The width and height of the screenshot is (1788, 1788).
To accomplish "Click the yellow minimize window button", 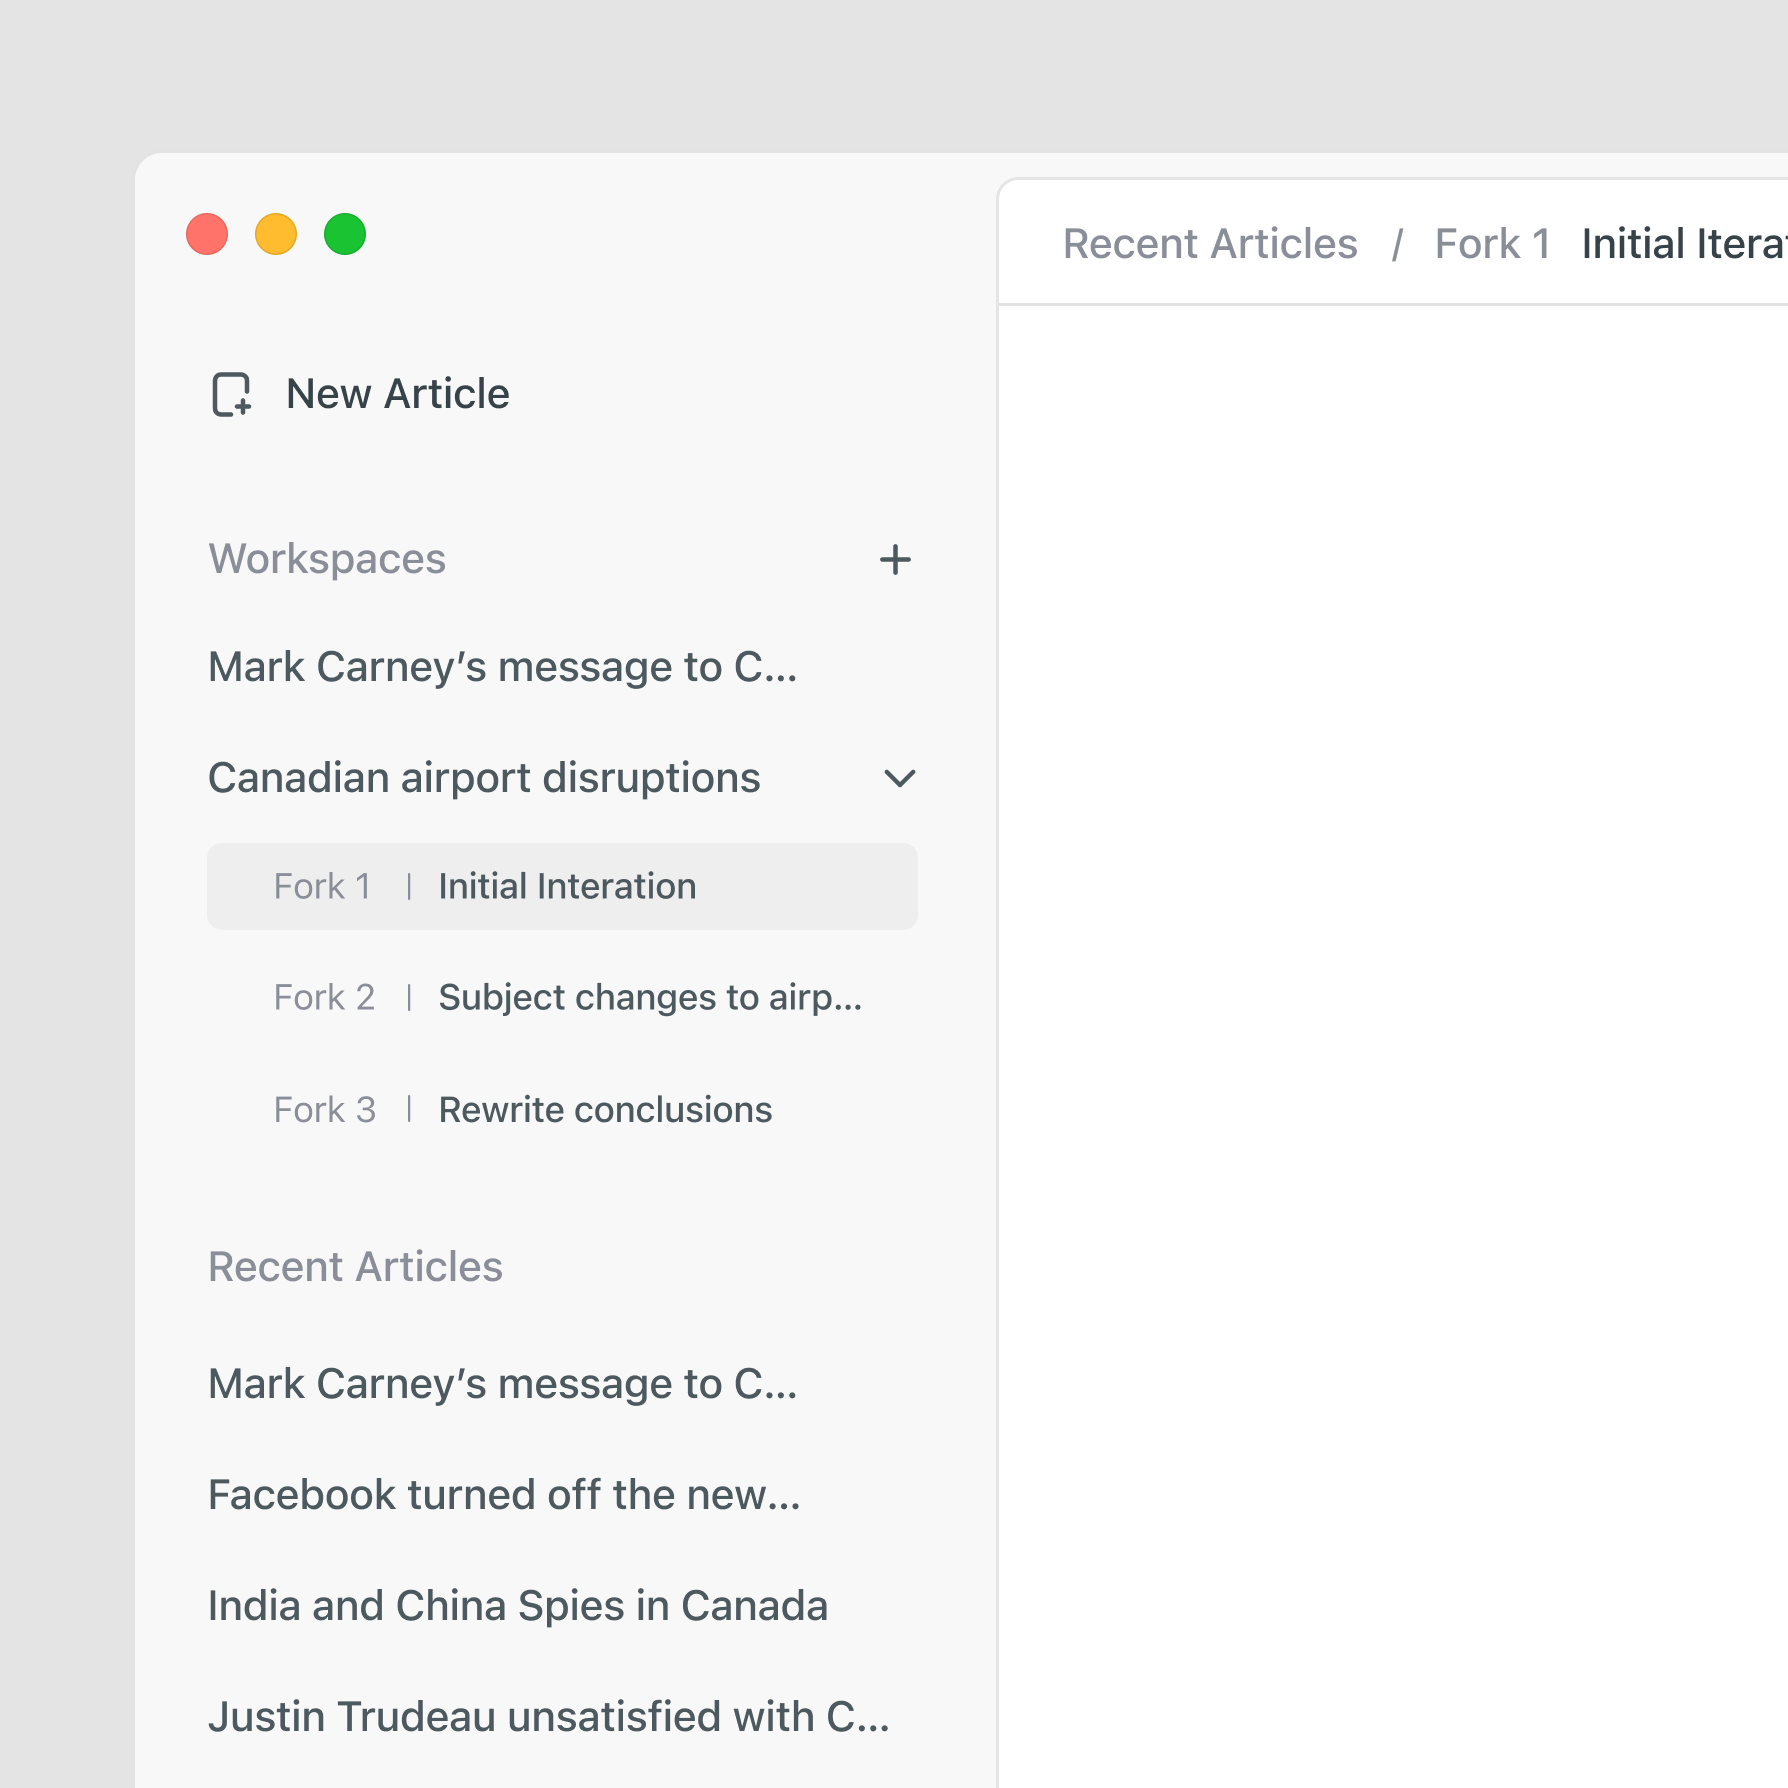I will [276, 235].
